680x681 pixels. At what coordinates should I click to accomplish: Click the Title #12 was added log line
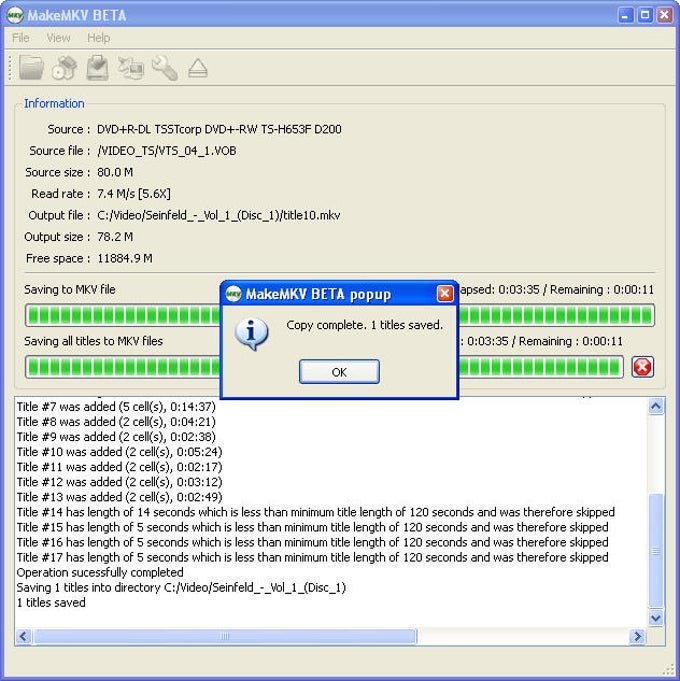point(119,482)
